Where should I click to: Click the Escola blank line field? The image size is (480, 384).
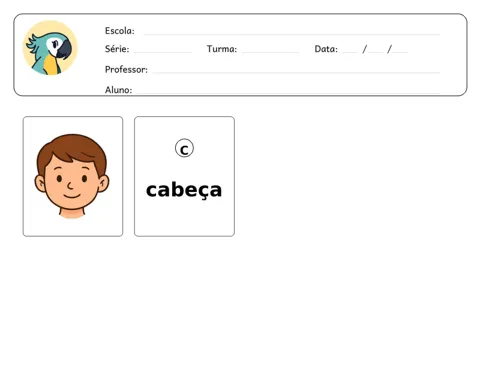click(292, 34)
